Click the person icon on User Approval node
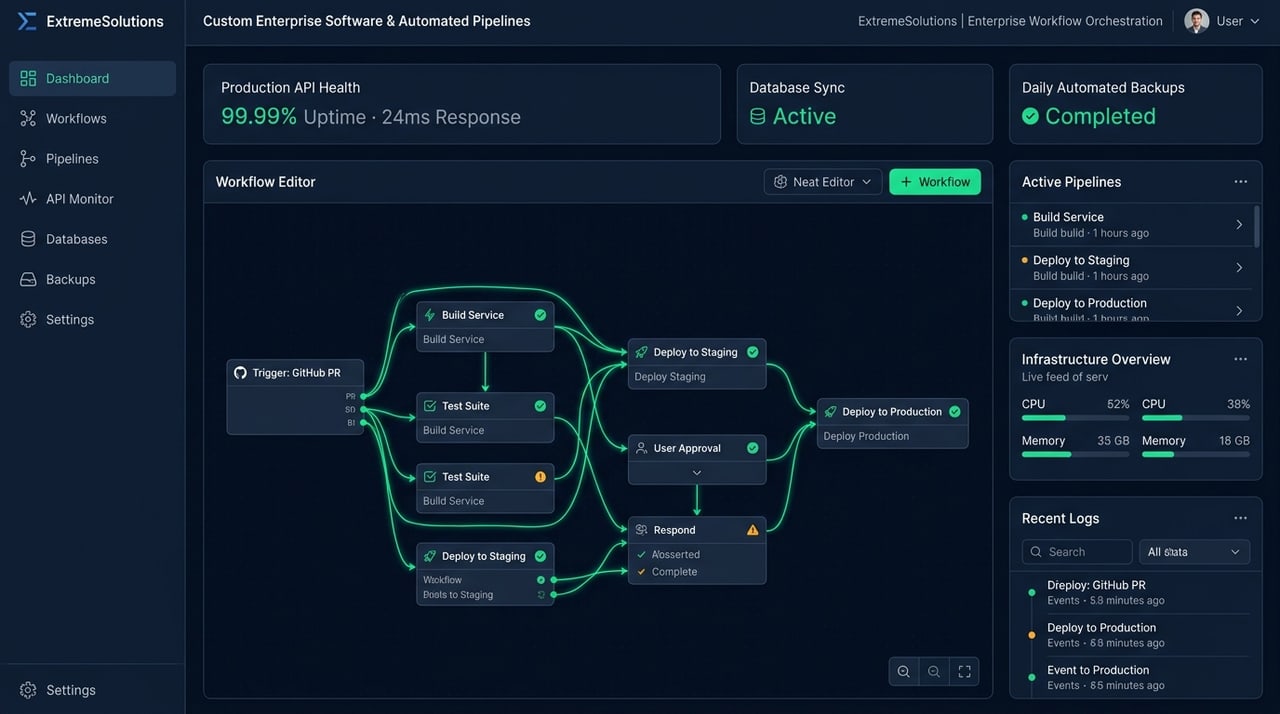The width and height of the screenshot is (1280, 714). (641, 448)
